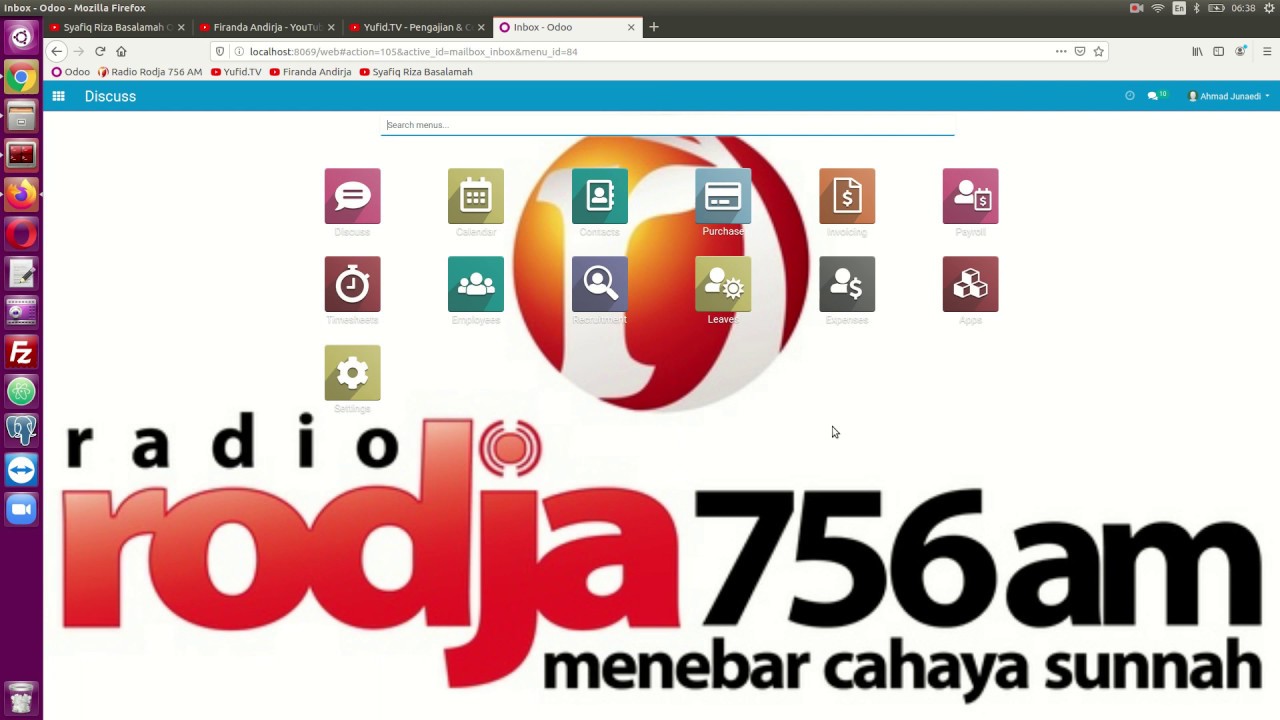1280x720 pixels.
Task: Open the Odoo activities clock icon
Action: click(1130, 96)
